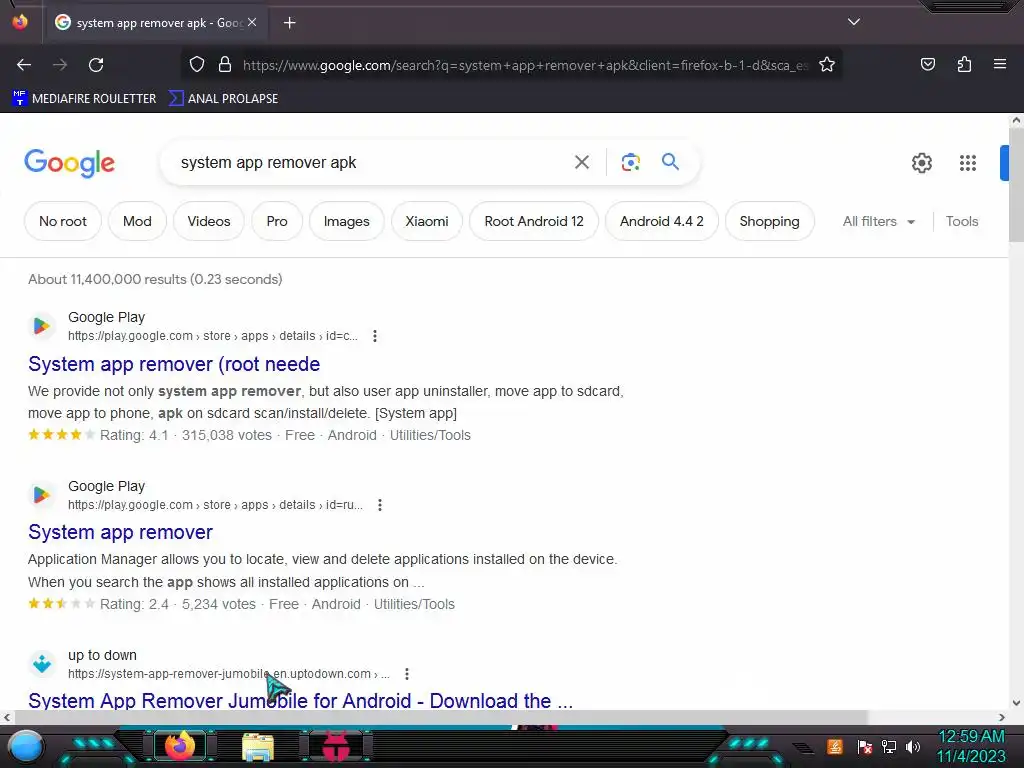This screenshot has width=1024, height=768.
Task: Expand the list all tabs chevron
Action: (x=854, y=22)
